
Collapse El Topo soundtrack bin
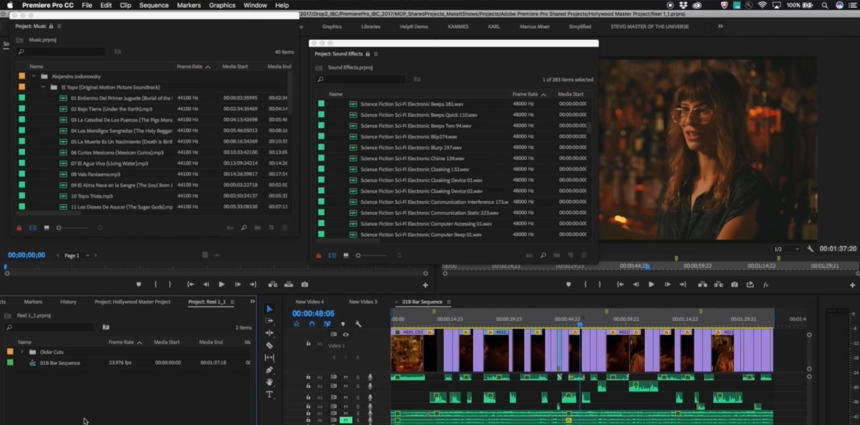(x=43, y=87)
